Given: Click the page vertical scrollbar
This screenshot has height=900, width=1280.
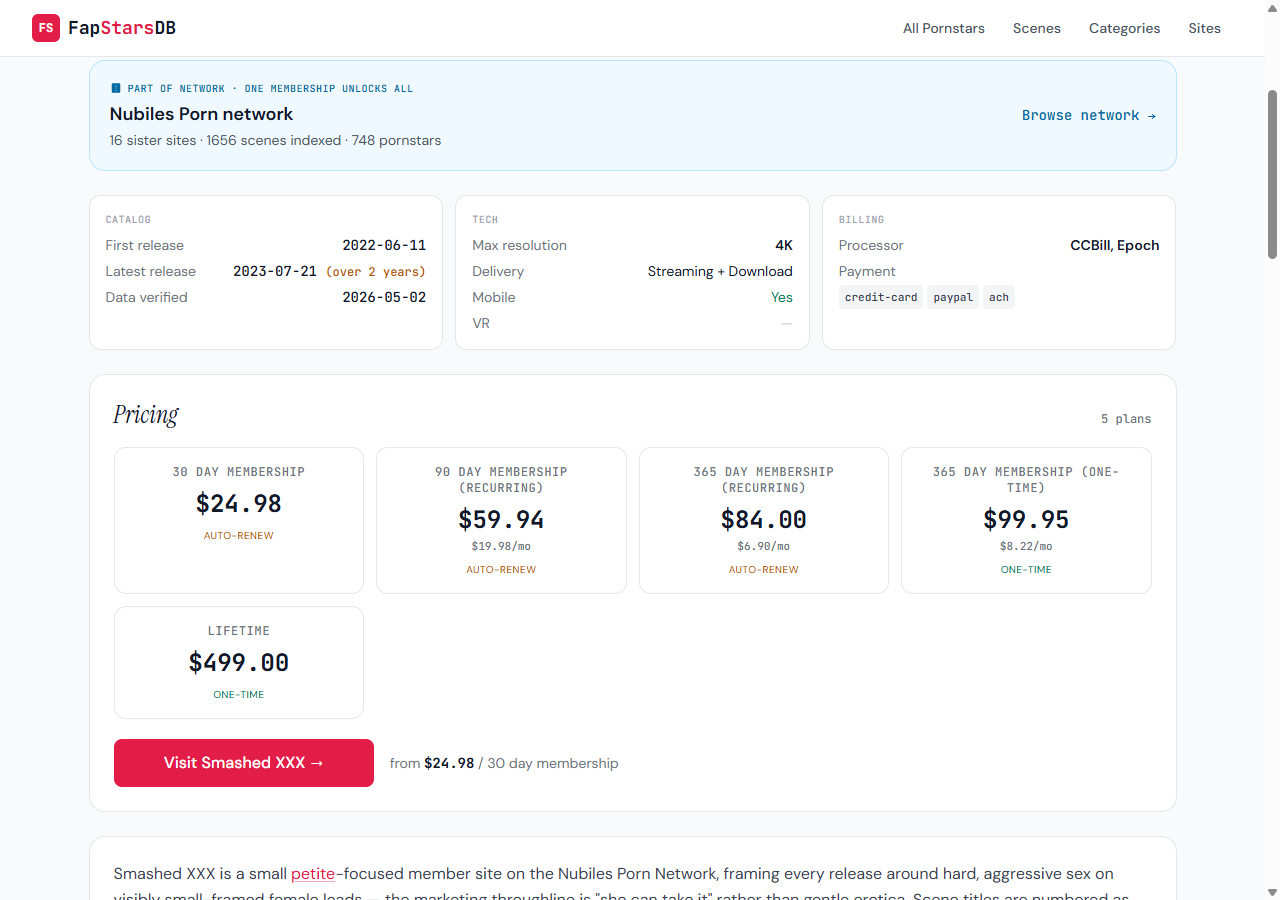Looking at the screenshot, I should pyautogui.click(x=1273, y=175).
